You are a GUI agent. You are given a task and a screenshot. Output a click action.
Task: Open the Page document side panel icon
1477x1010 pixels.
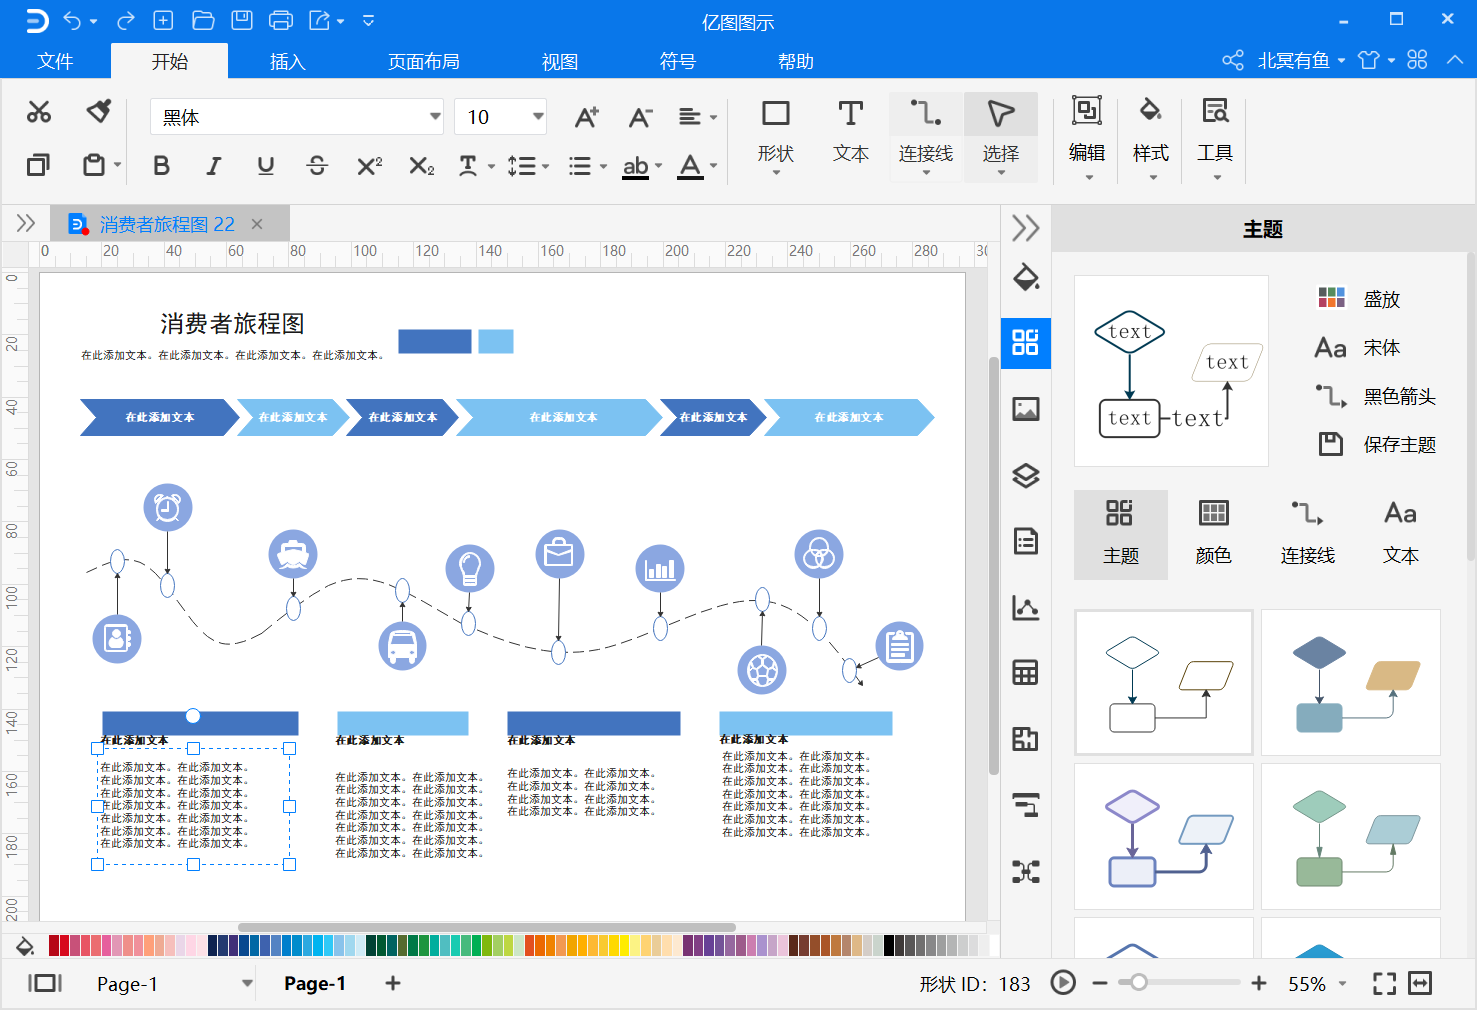1026,541
